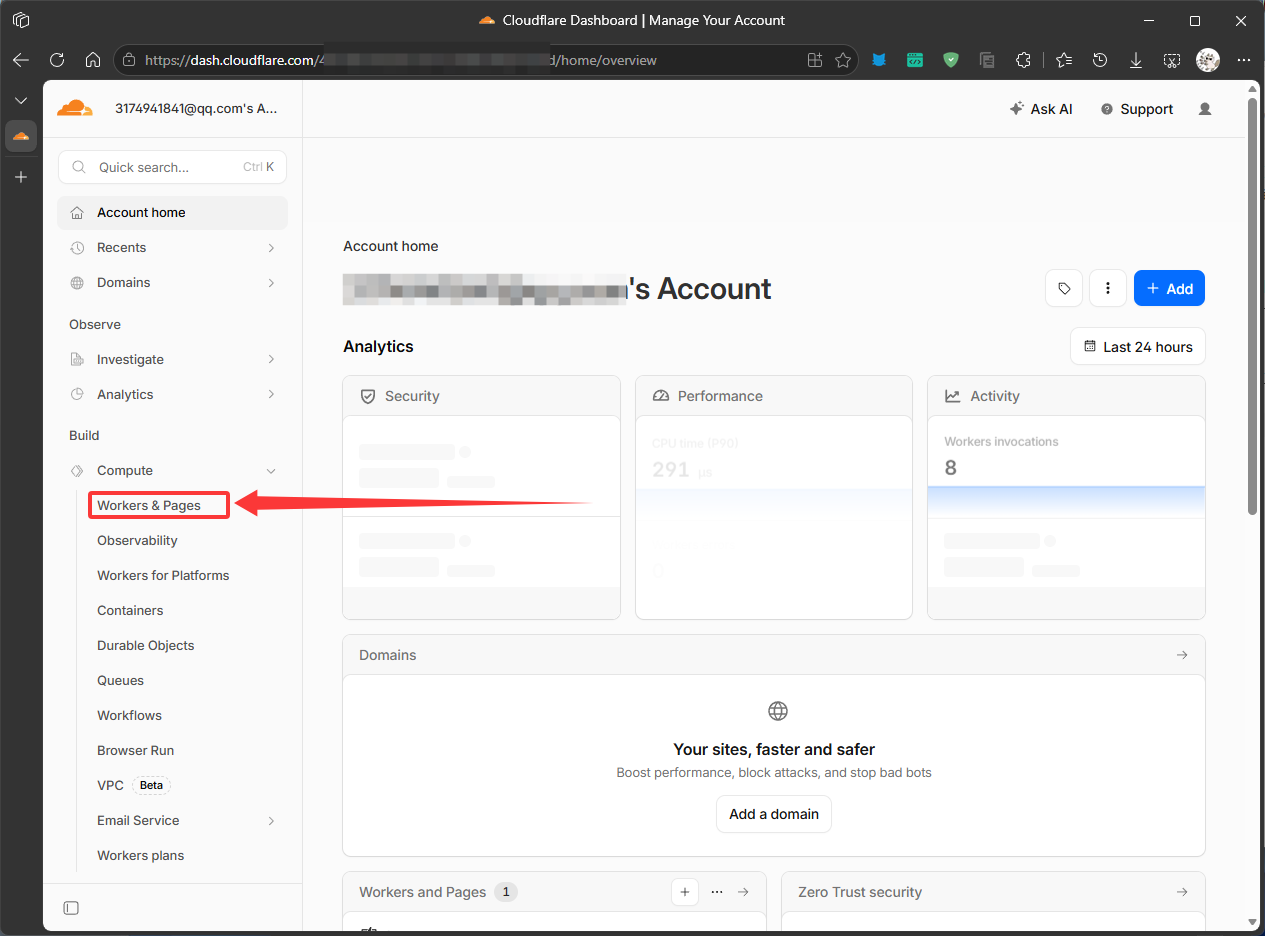The image size is (1265, 936).
Task: Open the Last 24 hours dropdown
Action: 1138,347
